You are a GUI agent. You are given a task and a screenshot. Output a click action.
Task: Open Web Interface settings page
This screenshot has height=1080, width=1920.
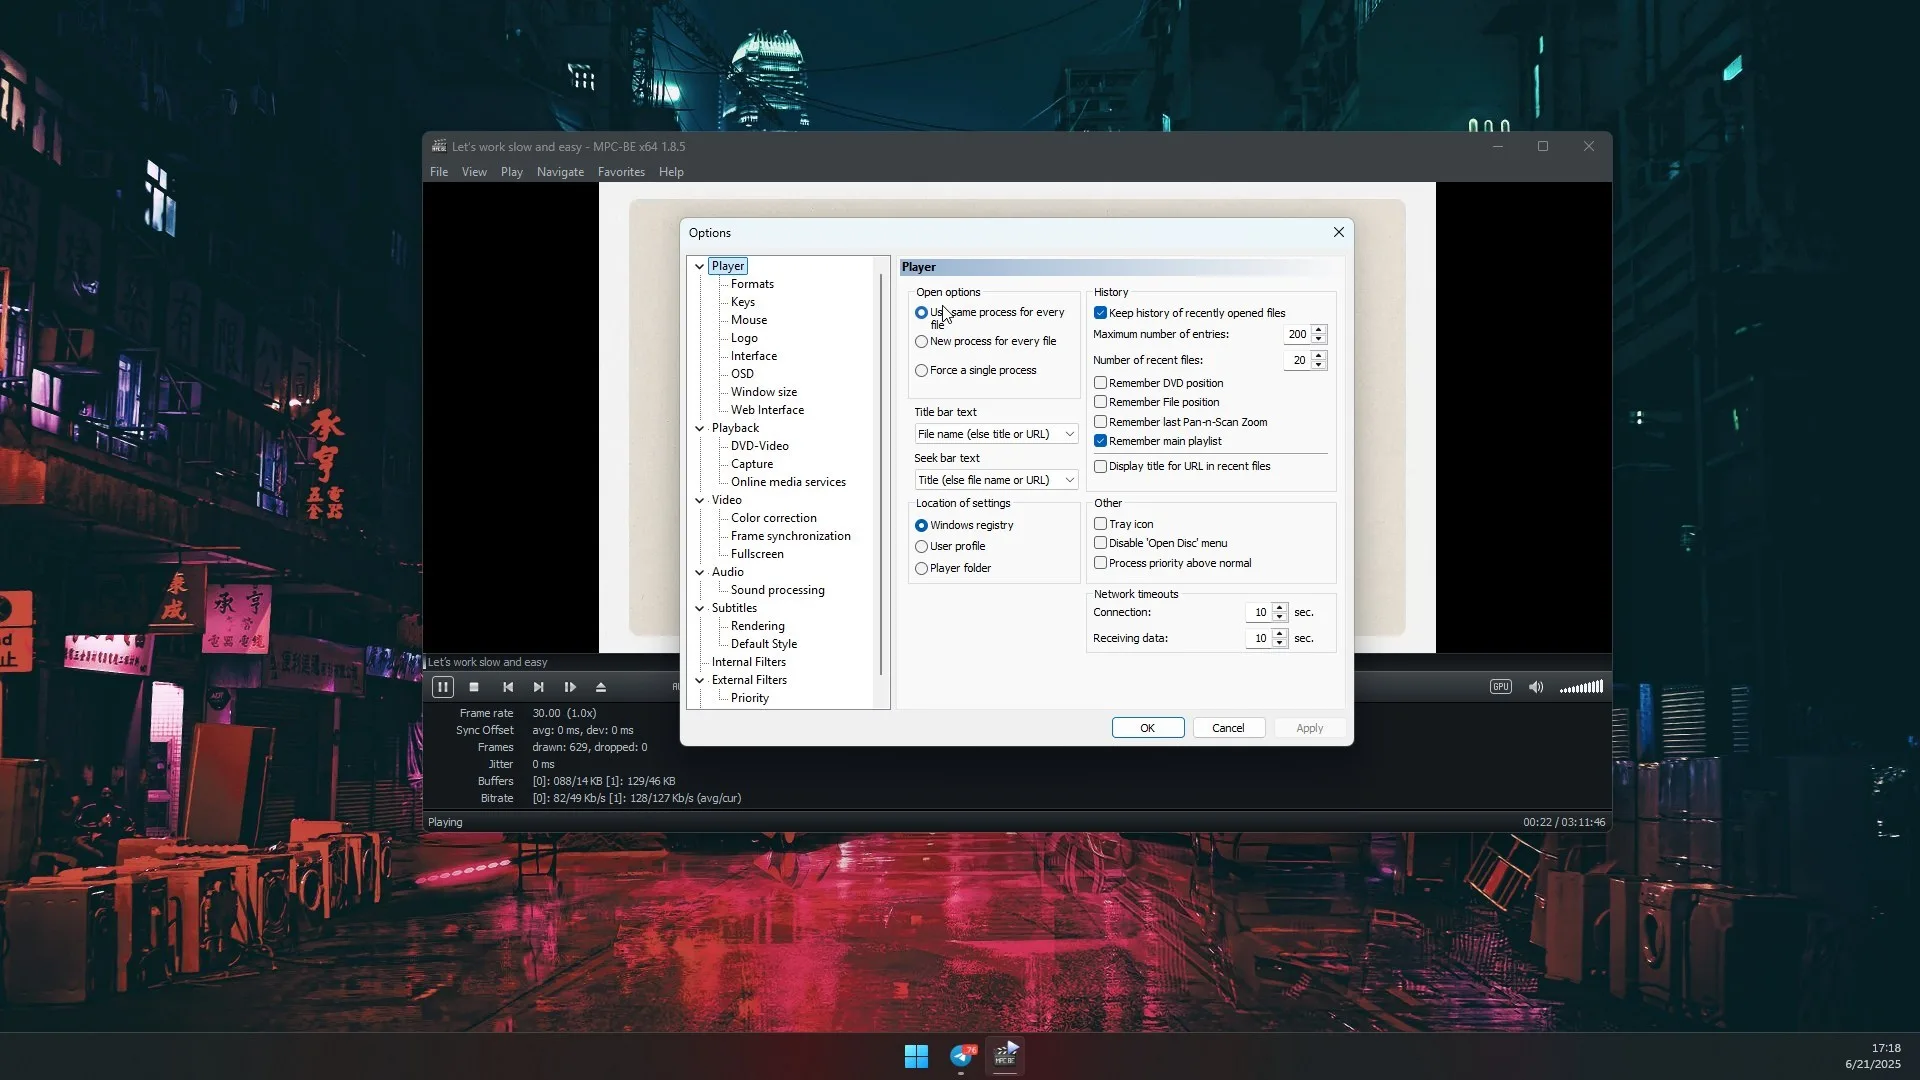[767, 410]
